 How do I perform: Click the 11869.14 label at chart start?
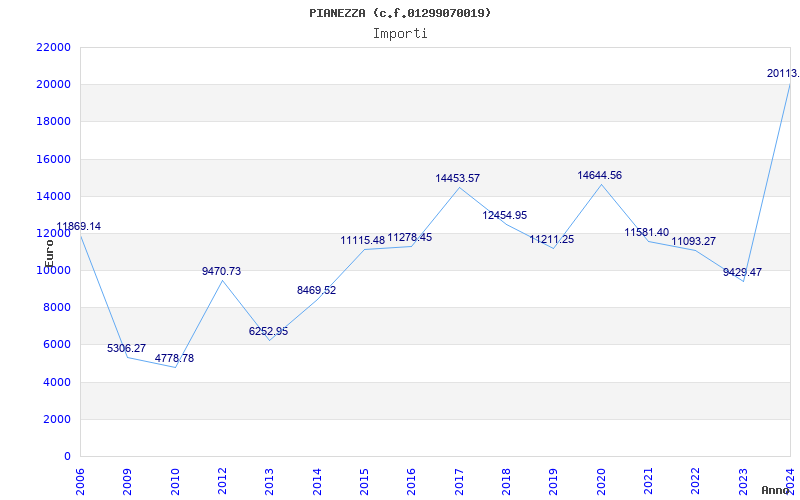point(78,227)
